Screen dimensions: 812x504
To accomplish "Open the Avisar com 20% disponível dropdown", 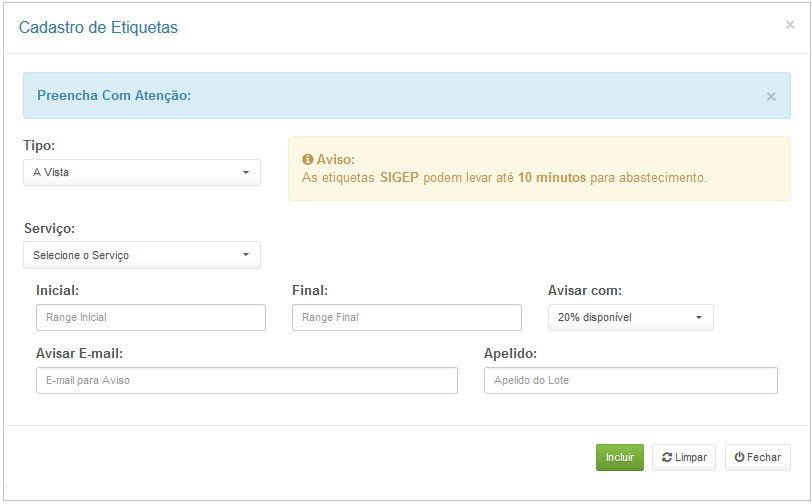I will (x=631, y=318).
